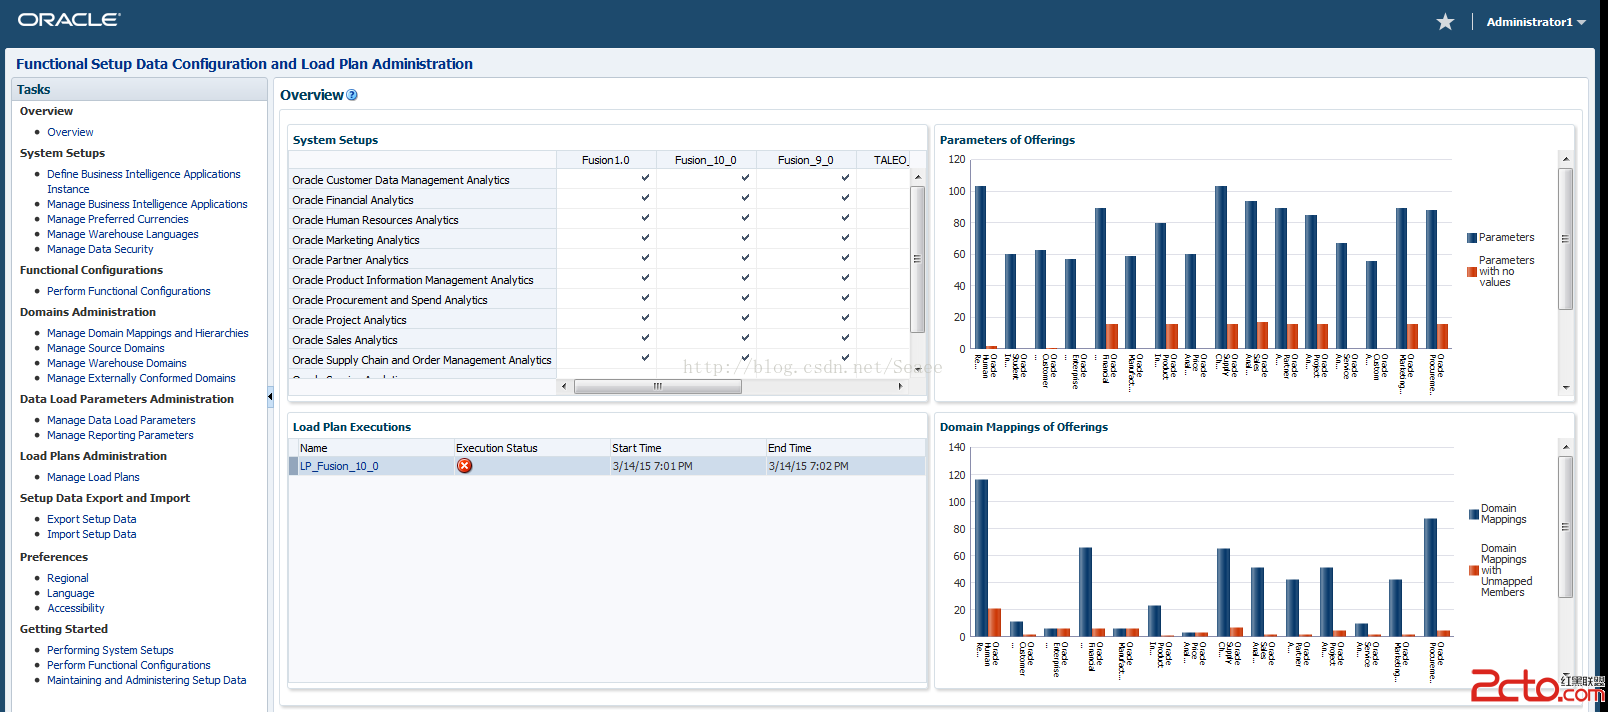Open Performing System Setups getting started link
Viewport: 1608px width, 712px height.
click(x=110, y=650)
